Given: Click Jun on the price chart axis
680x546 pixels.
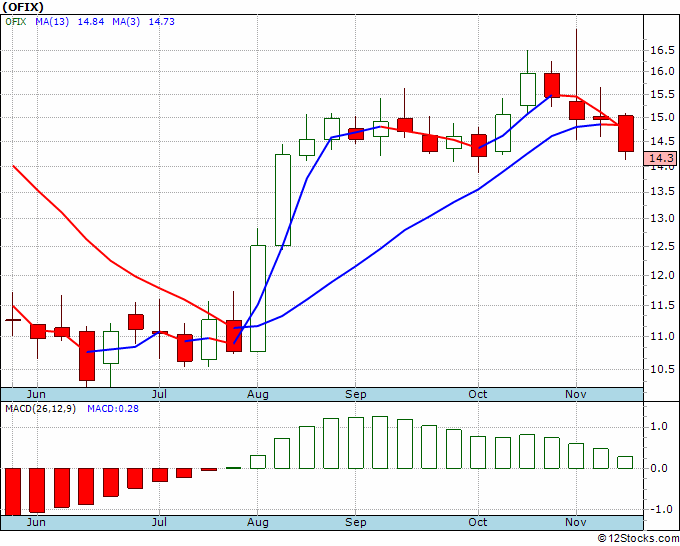Looking at the screenshot, I should point(36,394).
